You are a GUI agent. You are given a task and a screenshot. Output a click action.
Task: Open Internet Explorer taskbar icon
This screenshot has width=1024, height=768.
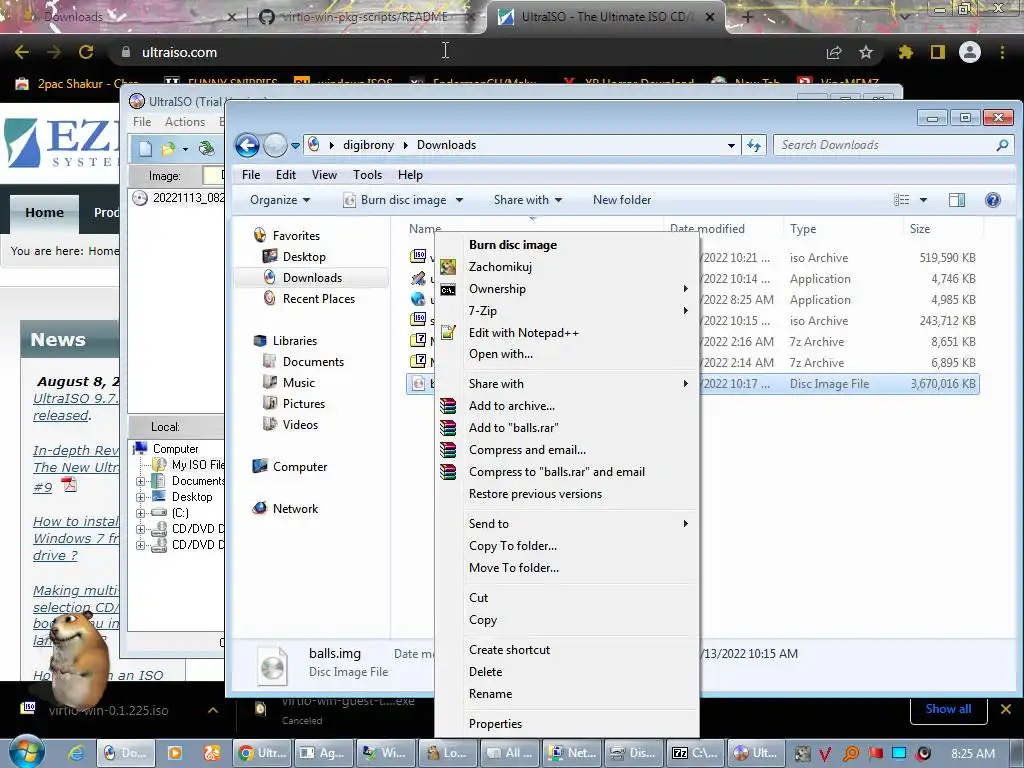tap(76, 753)
